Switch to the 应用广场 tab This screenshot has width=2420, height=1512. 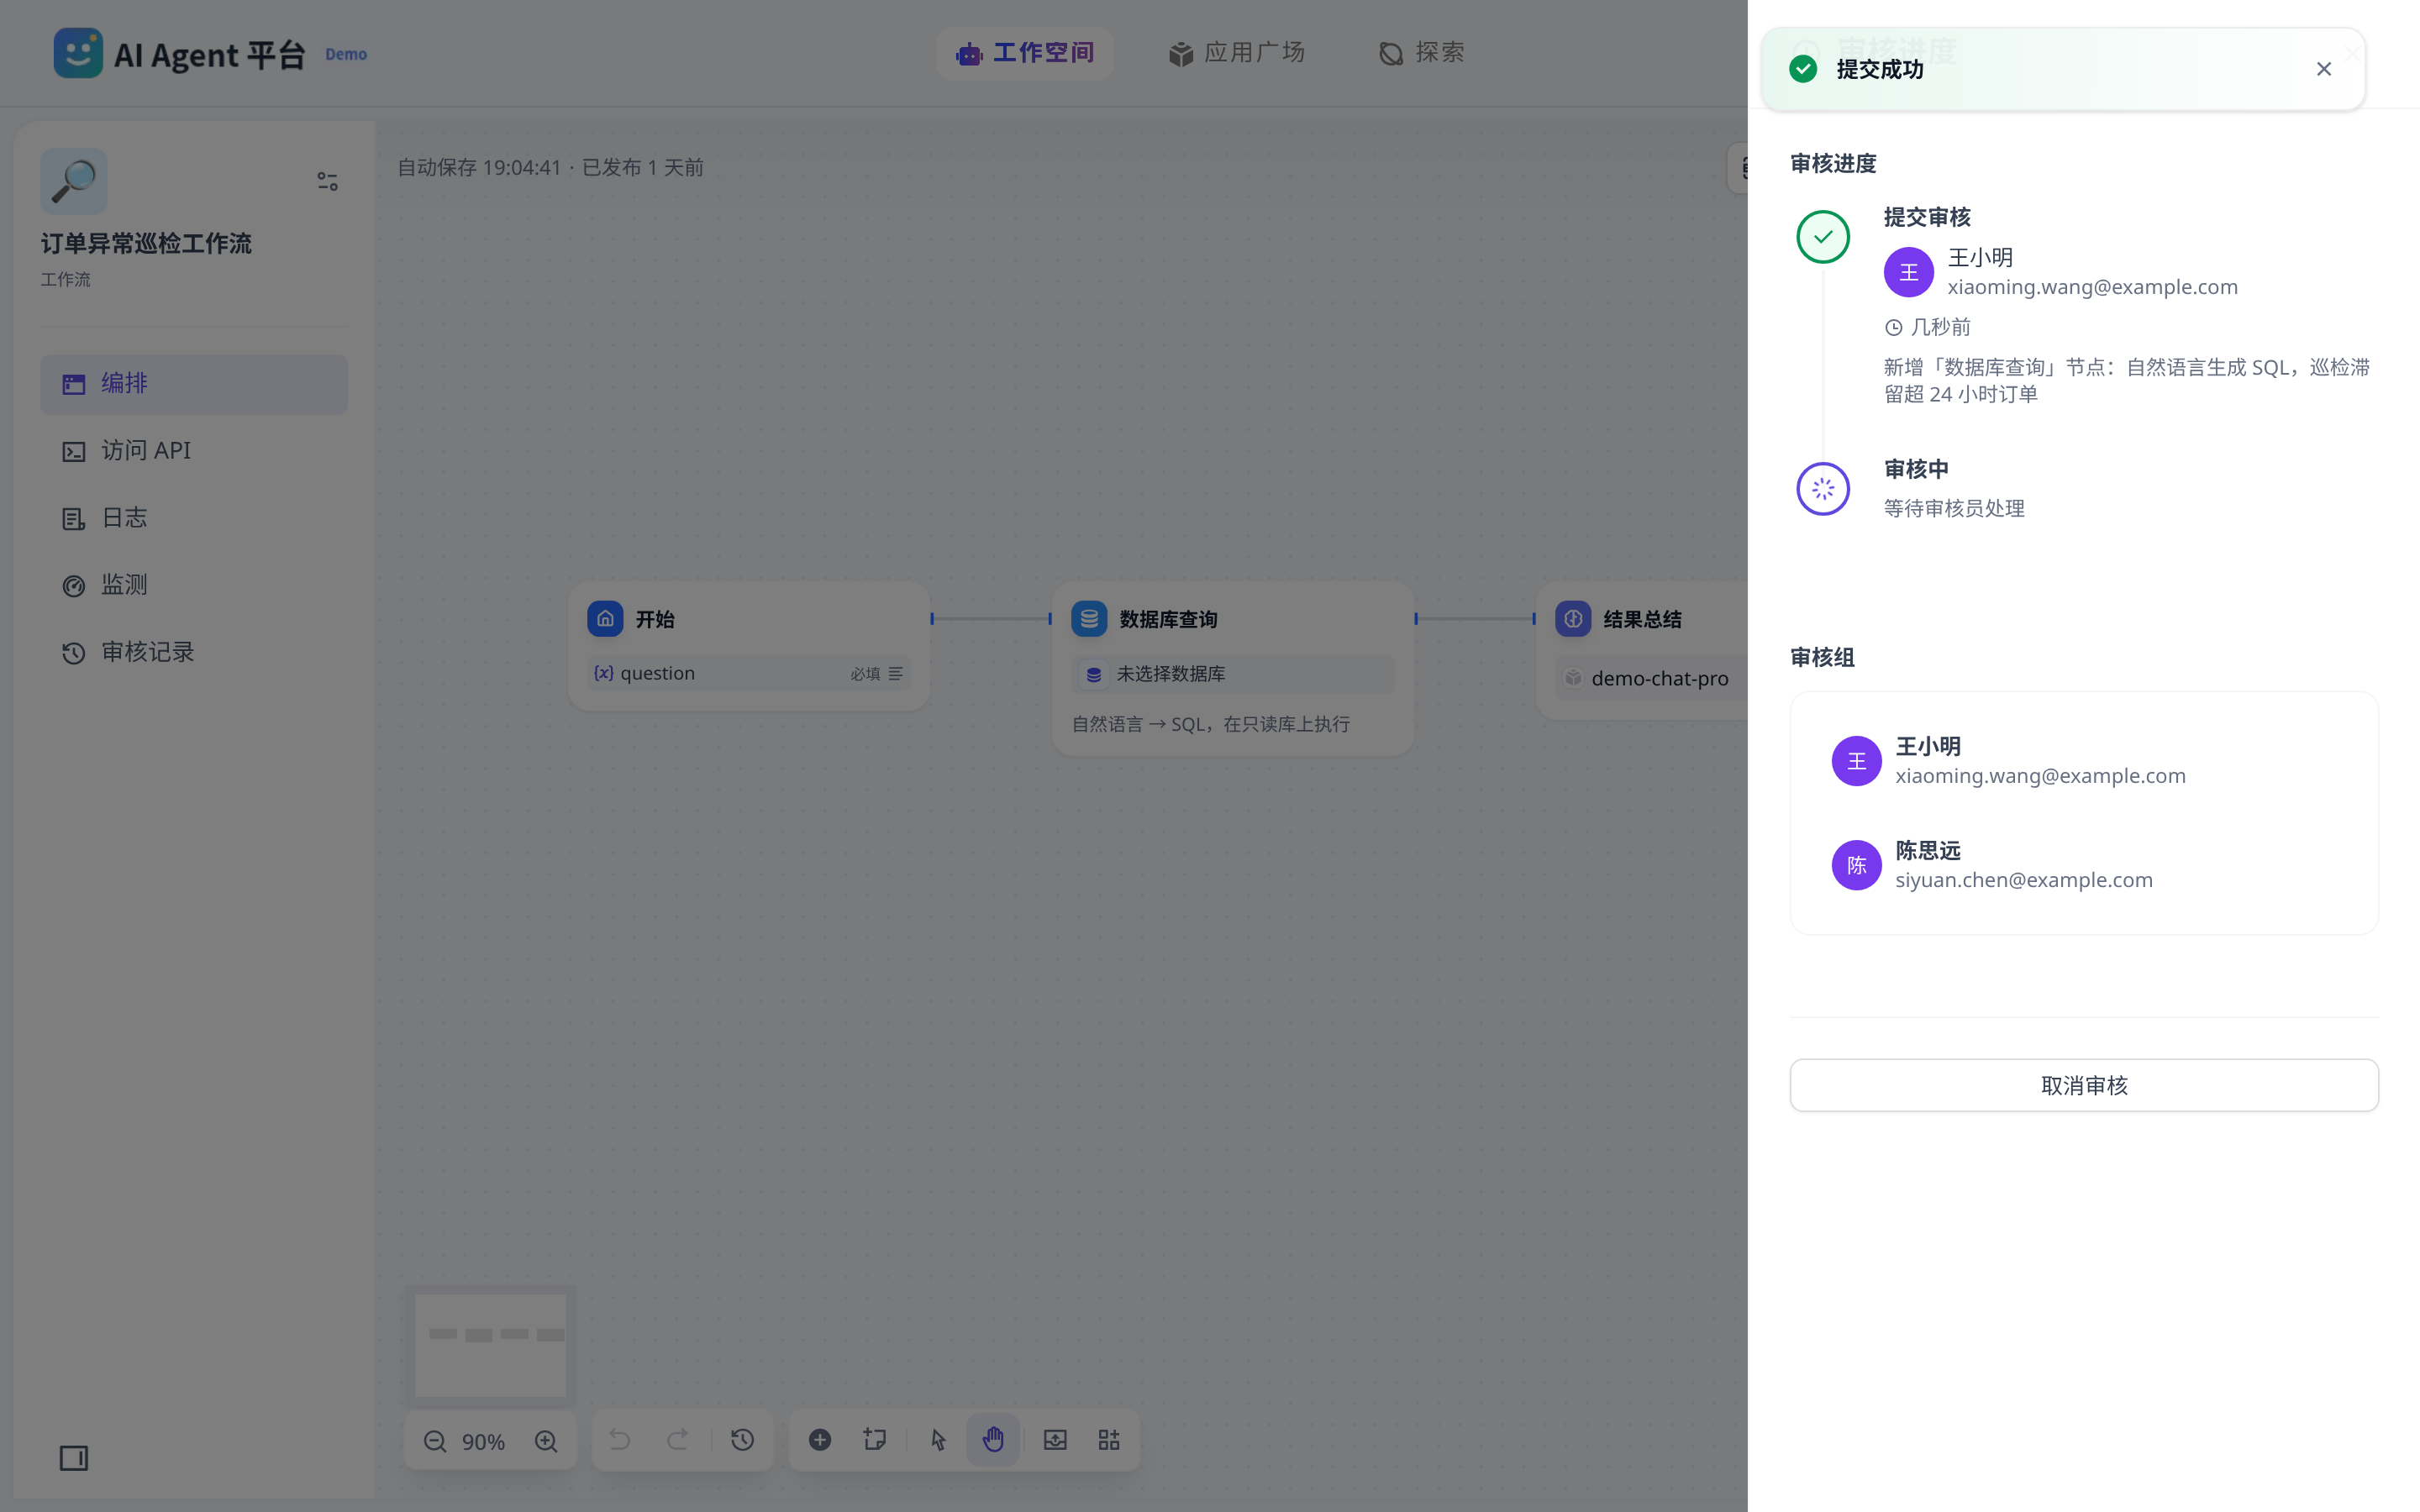tap(1236, 53)
